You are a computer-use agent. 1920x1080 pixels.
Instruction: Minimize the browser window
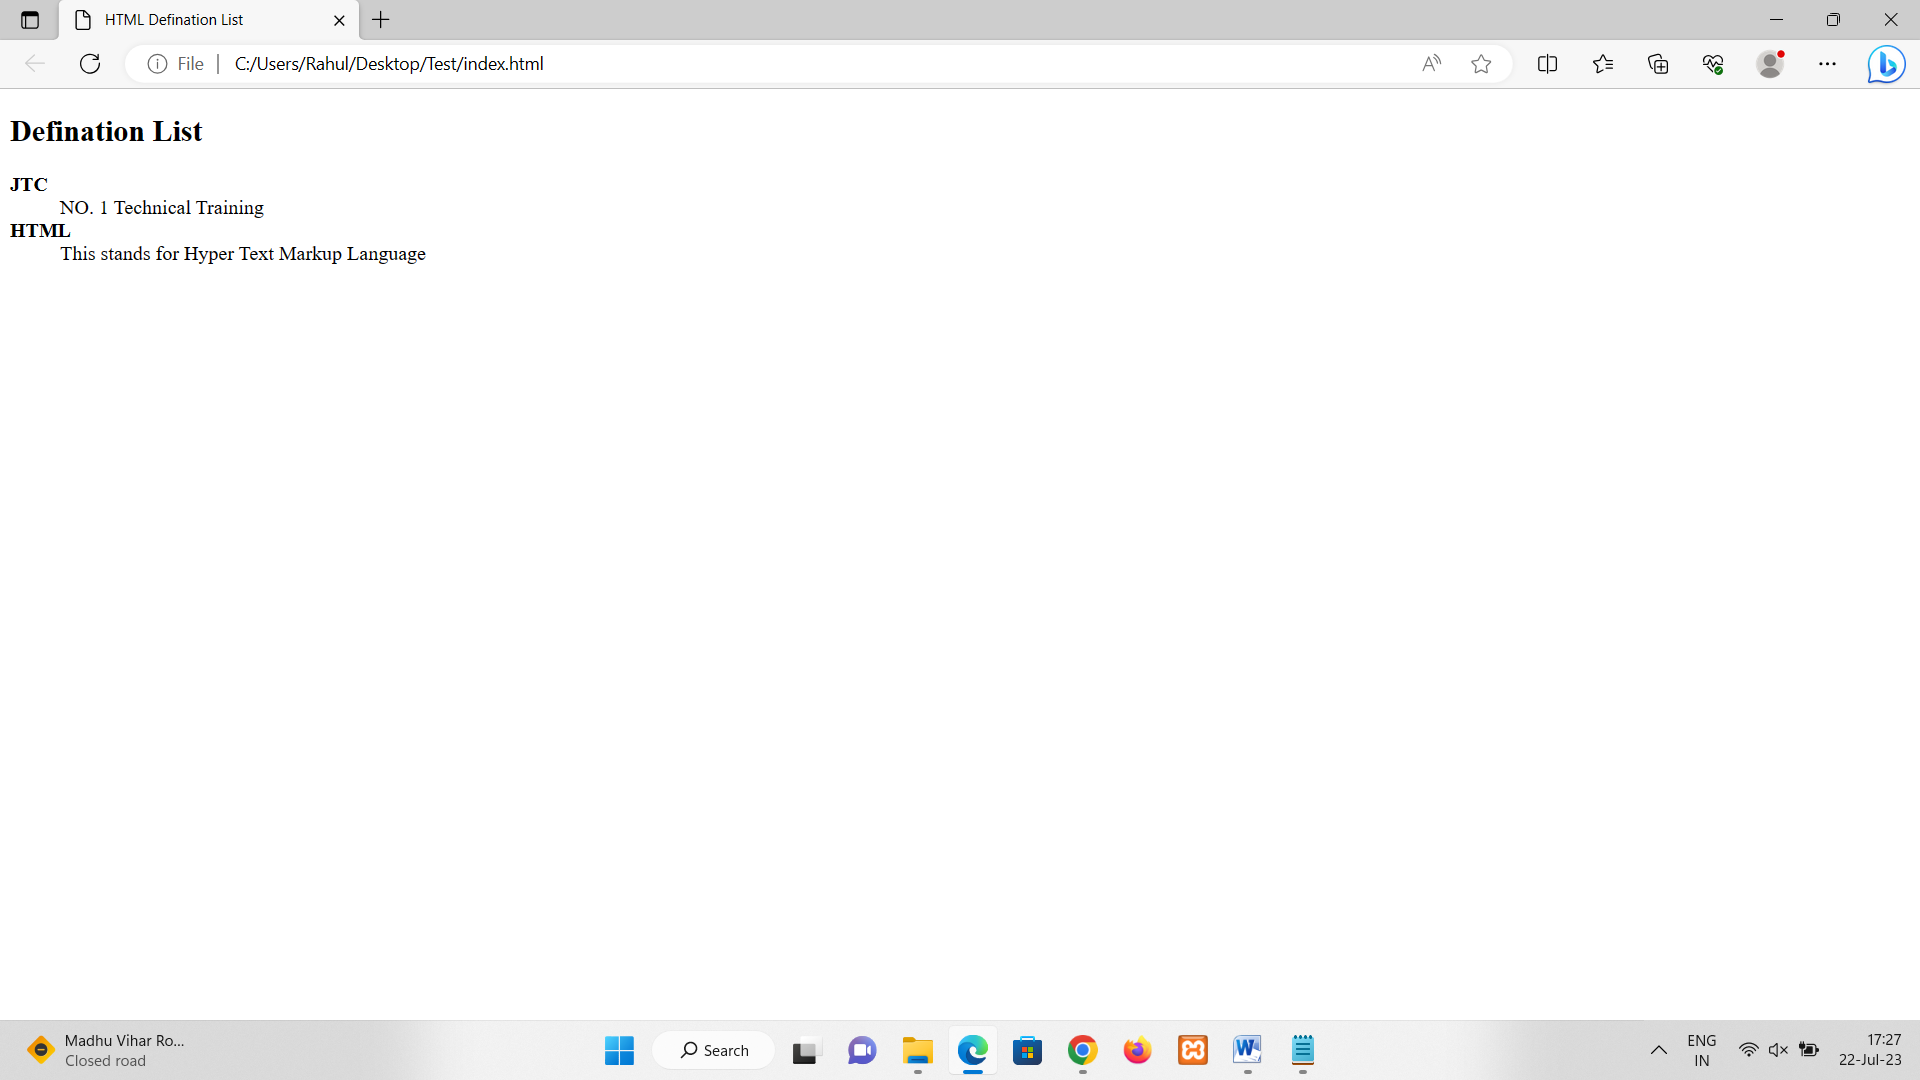(x=1776, y=20)
